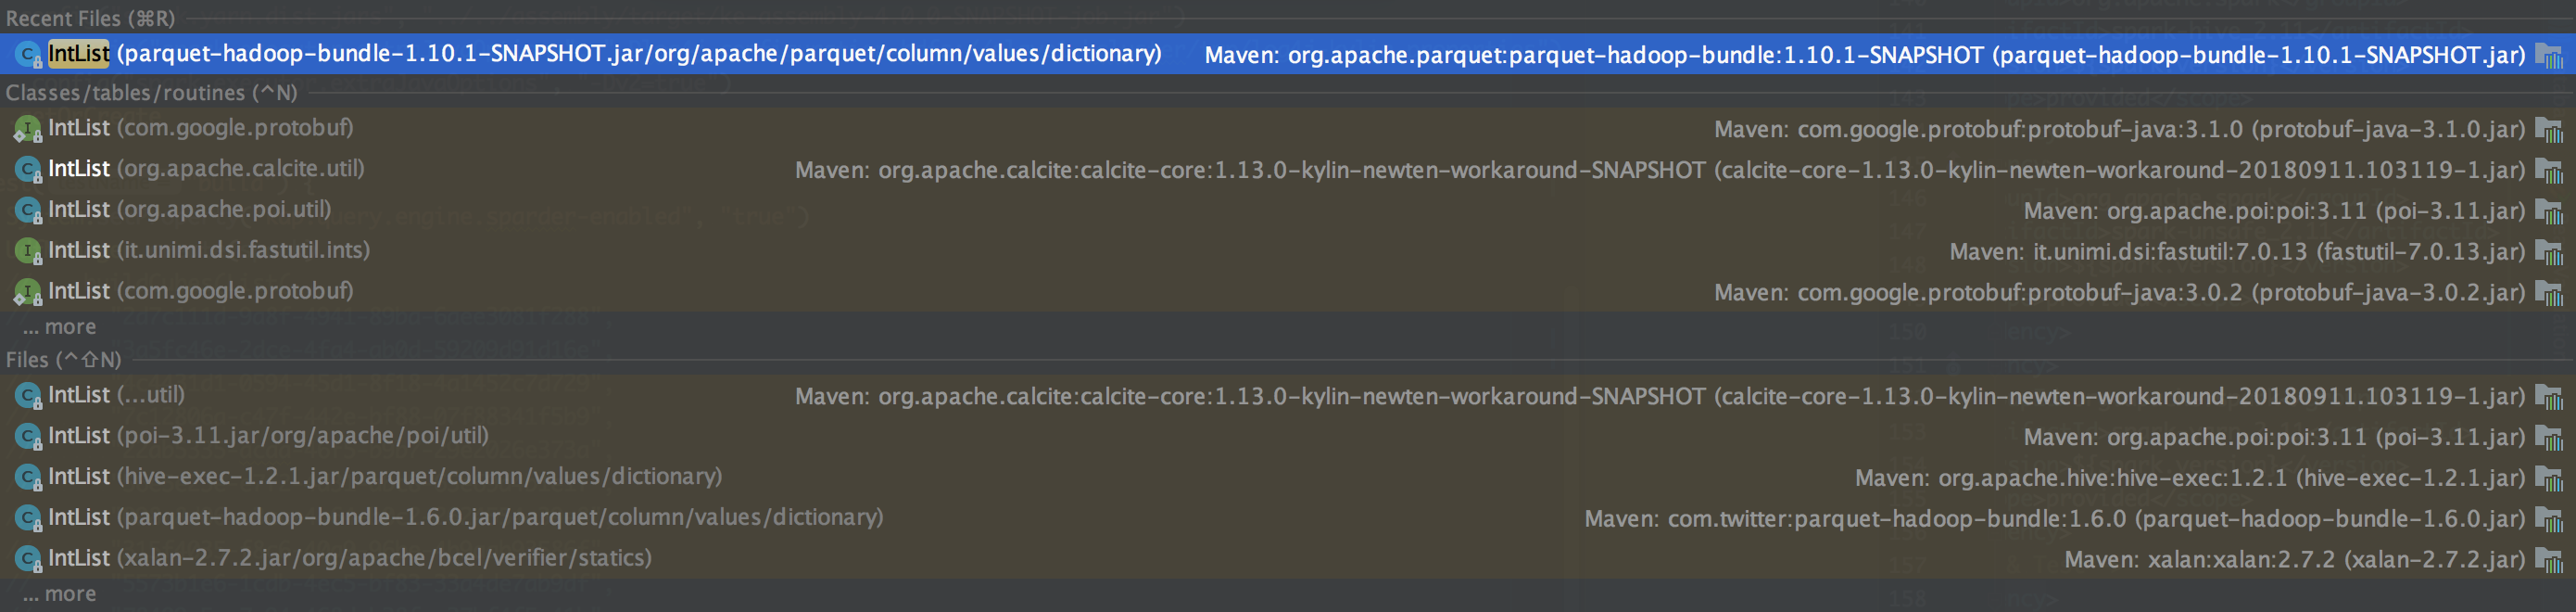Click interface icon of IntList it.unimi.dsi.fastutil.ints
Viewport: 2576px width, 612px height.
coord(28,251)
